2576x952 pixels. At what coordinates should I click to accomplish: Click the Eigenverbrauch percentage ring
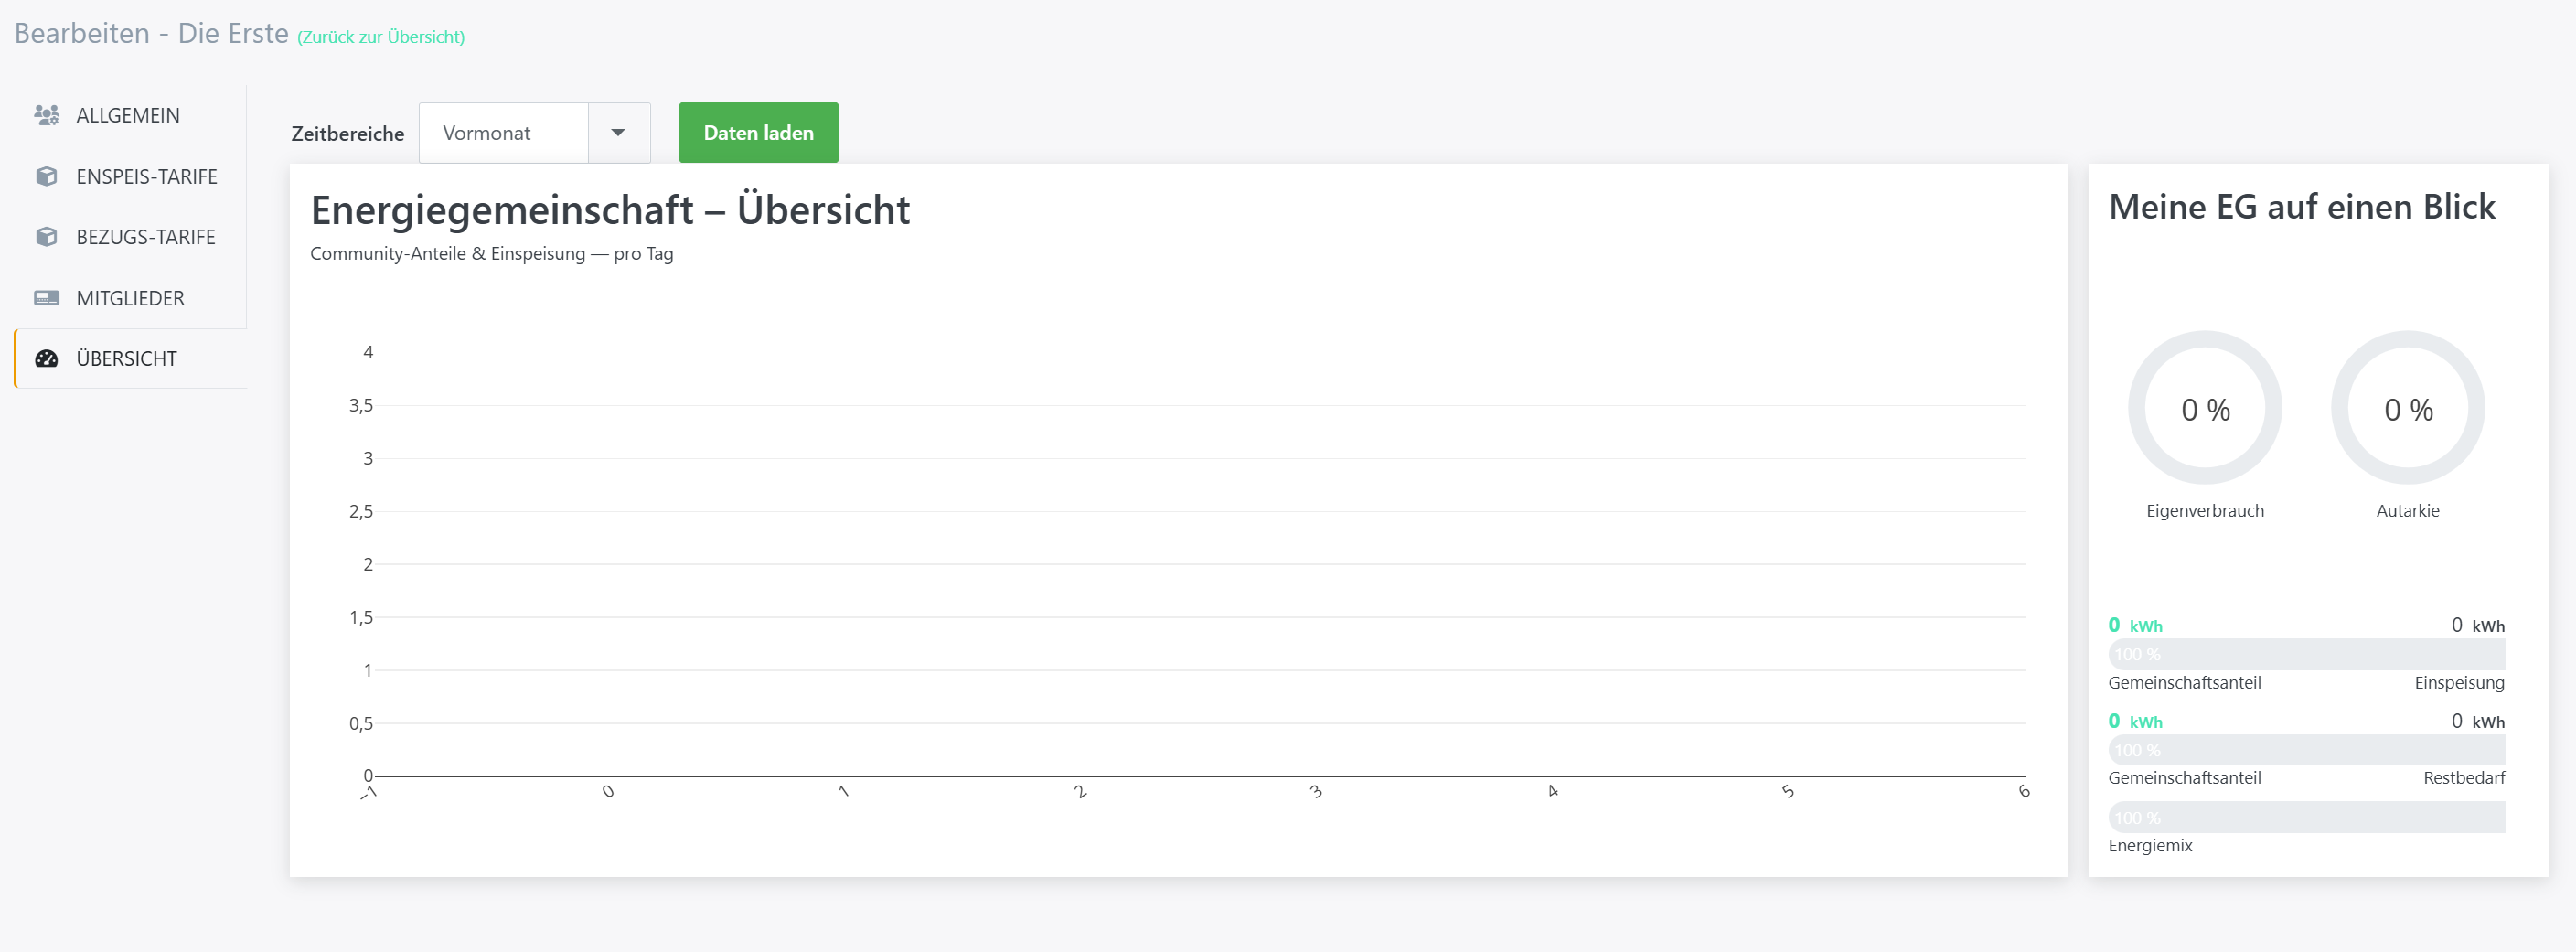[2205, 408]
